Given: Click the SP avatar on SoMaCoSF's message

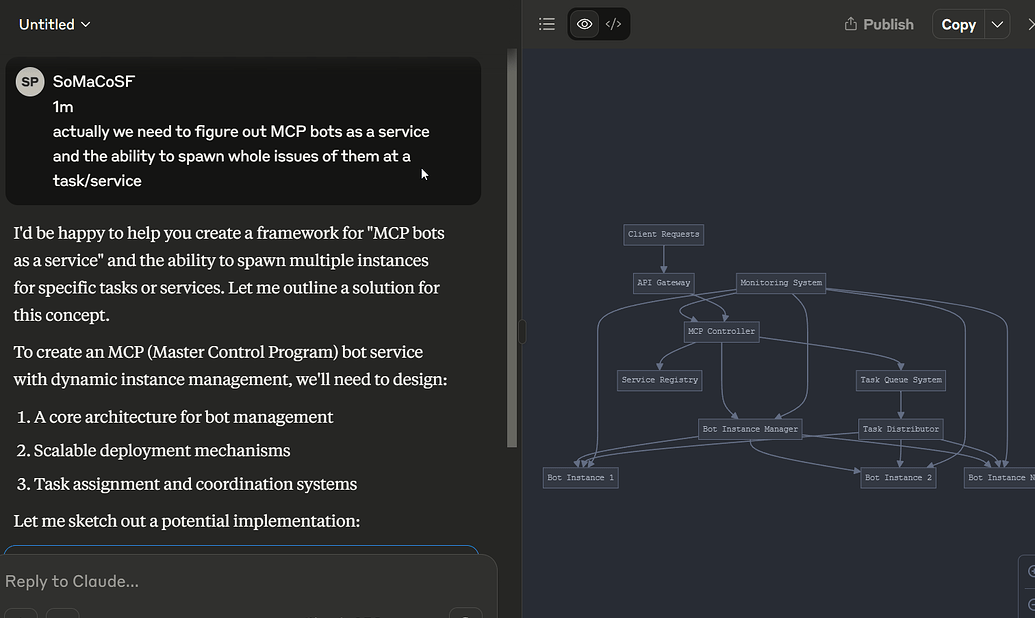Looking at the screenshot, I should tap(30, 81).
